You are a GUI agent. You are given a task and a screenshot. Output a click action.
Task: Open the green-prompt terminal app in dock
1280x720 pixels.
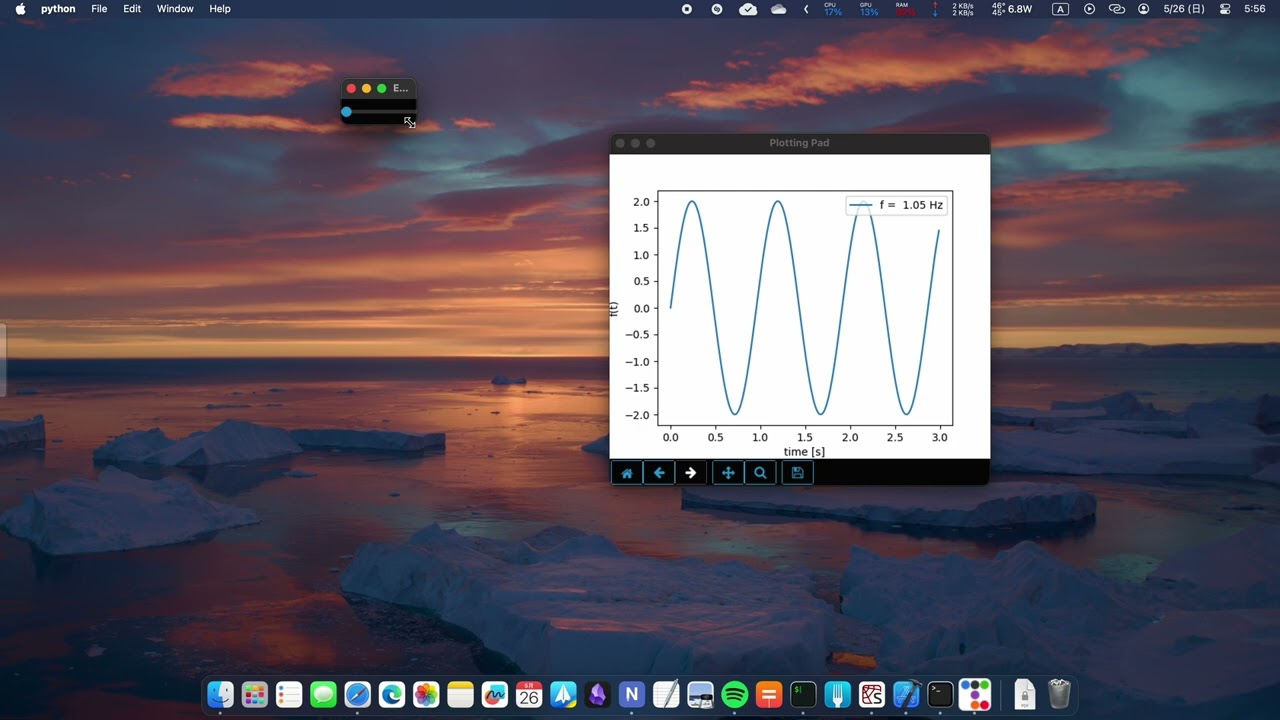[803, 694]
